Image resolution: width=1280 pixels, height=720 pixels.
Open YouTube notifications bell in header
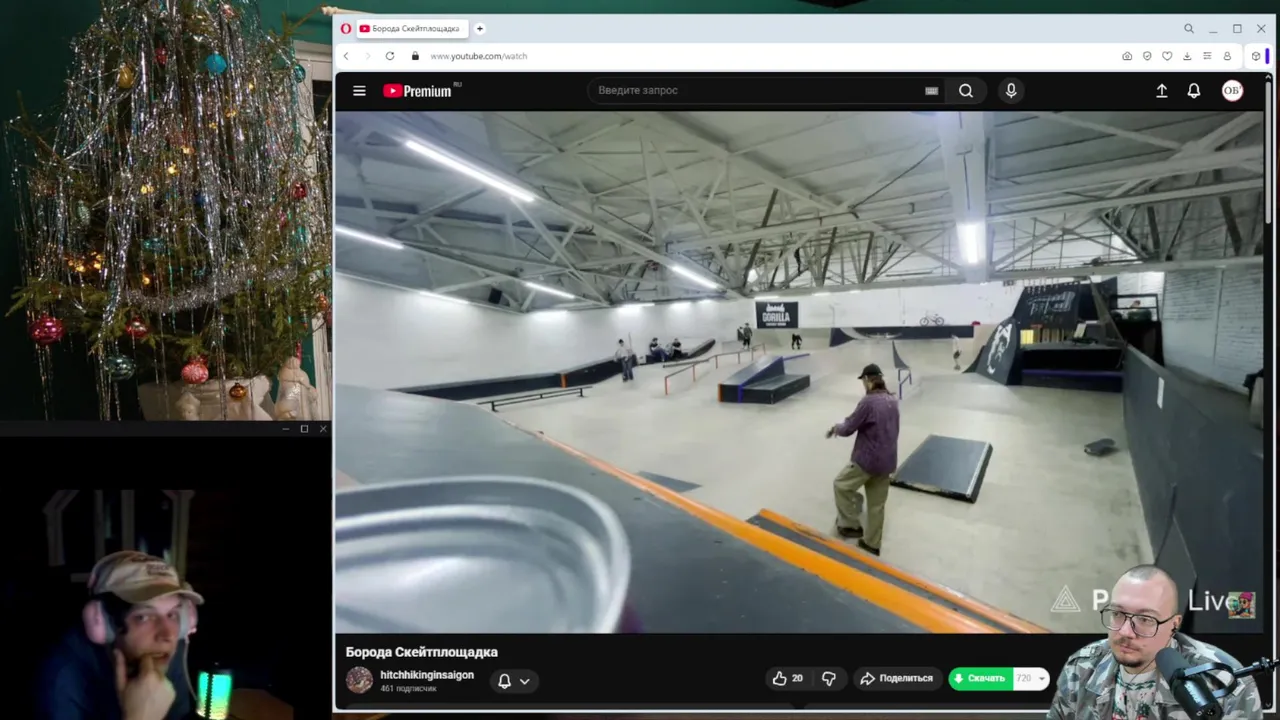pos(1194,90)
